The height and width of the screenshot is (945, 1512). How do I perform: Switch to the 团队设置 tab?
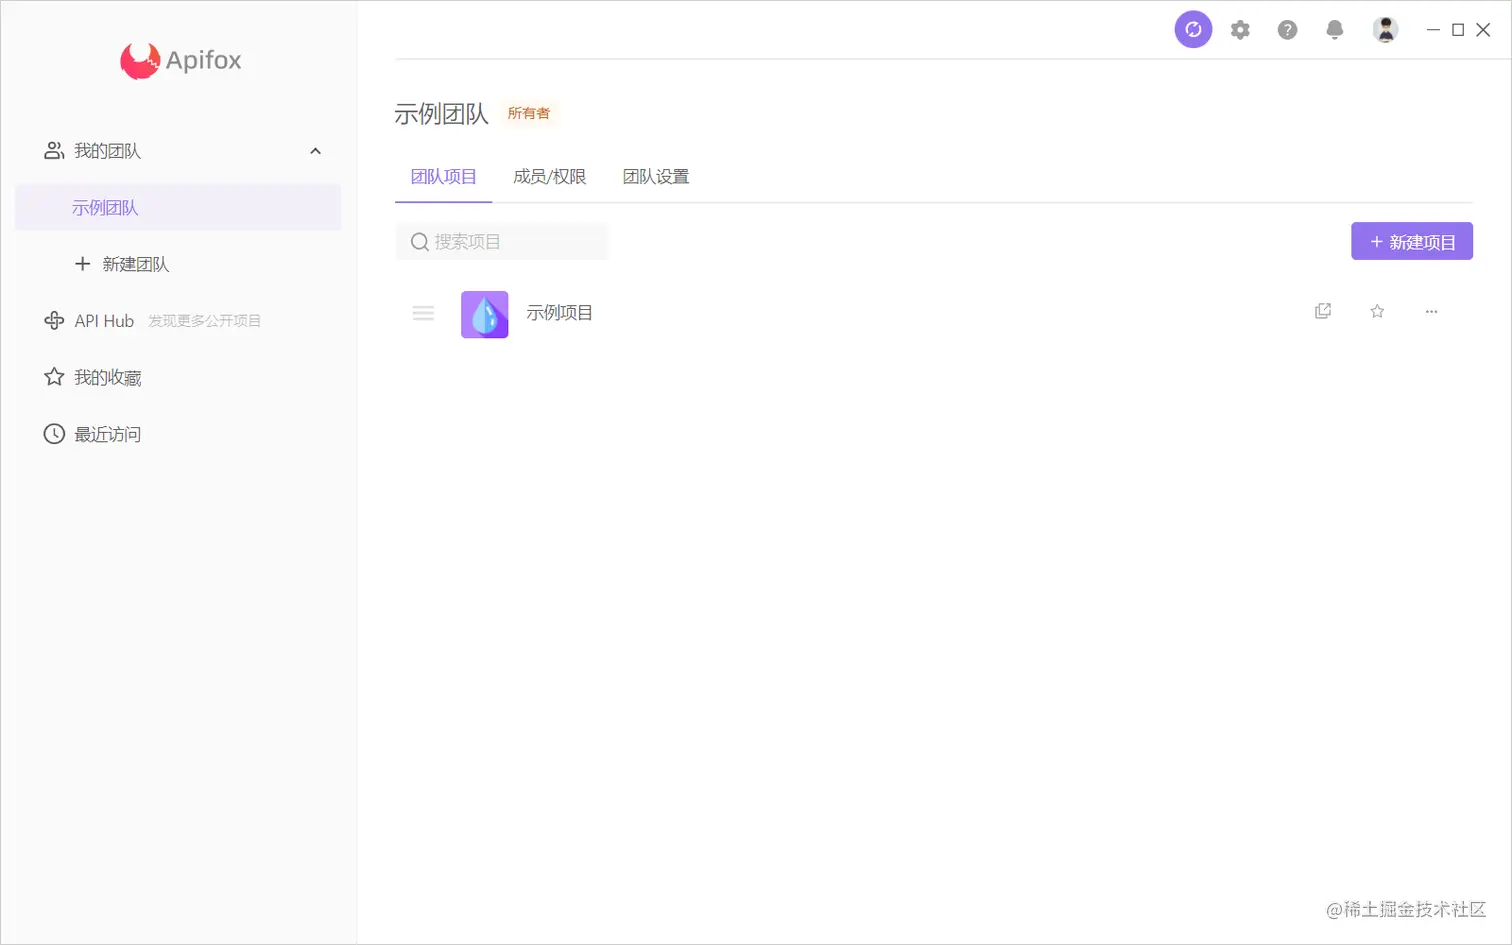(x=655, y=176)
